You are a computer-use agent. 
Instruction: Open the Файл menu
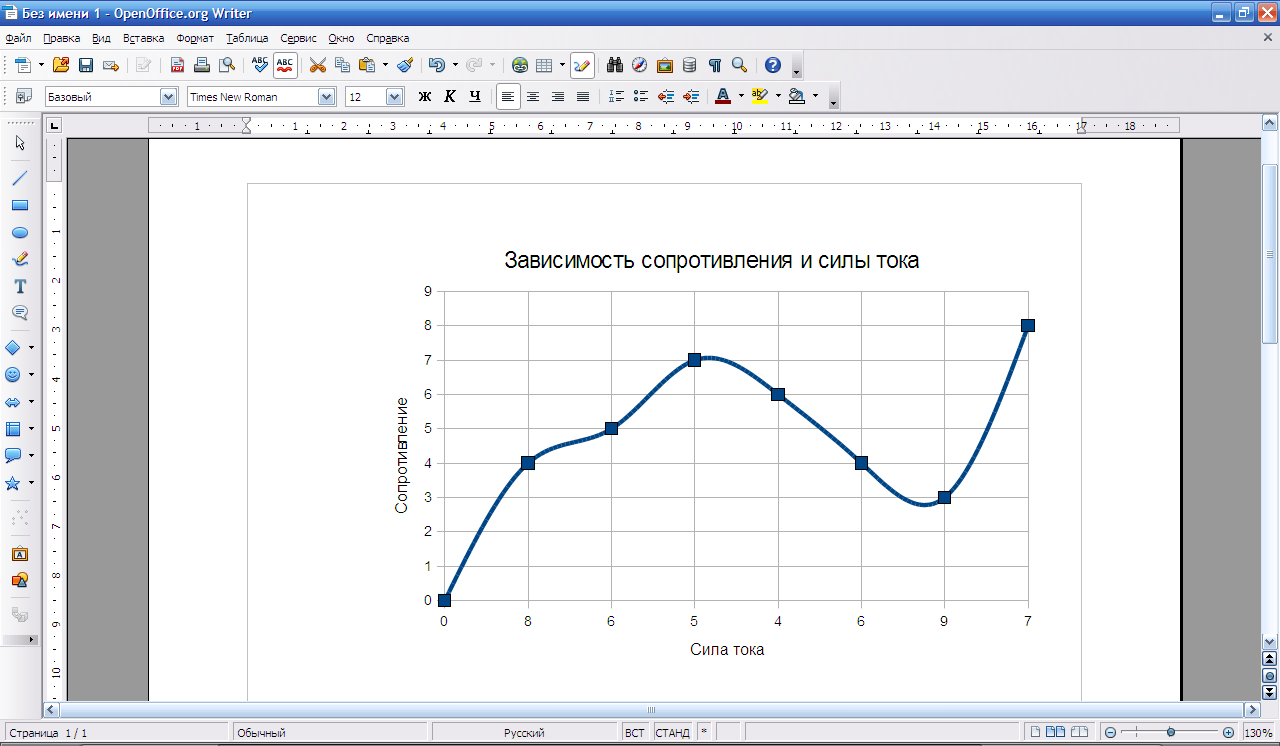click(18, 38)
